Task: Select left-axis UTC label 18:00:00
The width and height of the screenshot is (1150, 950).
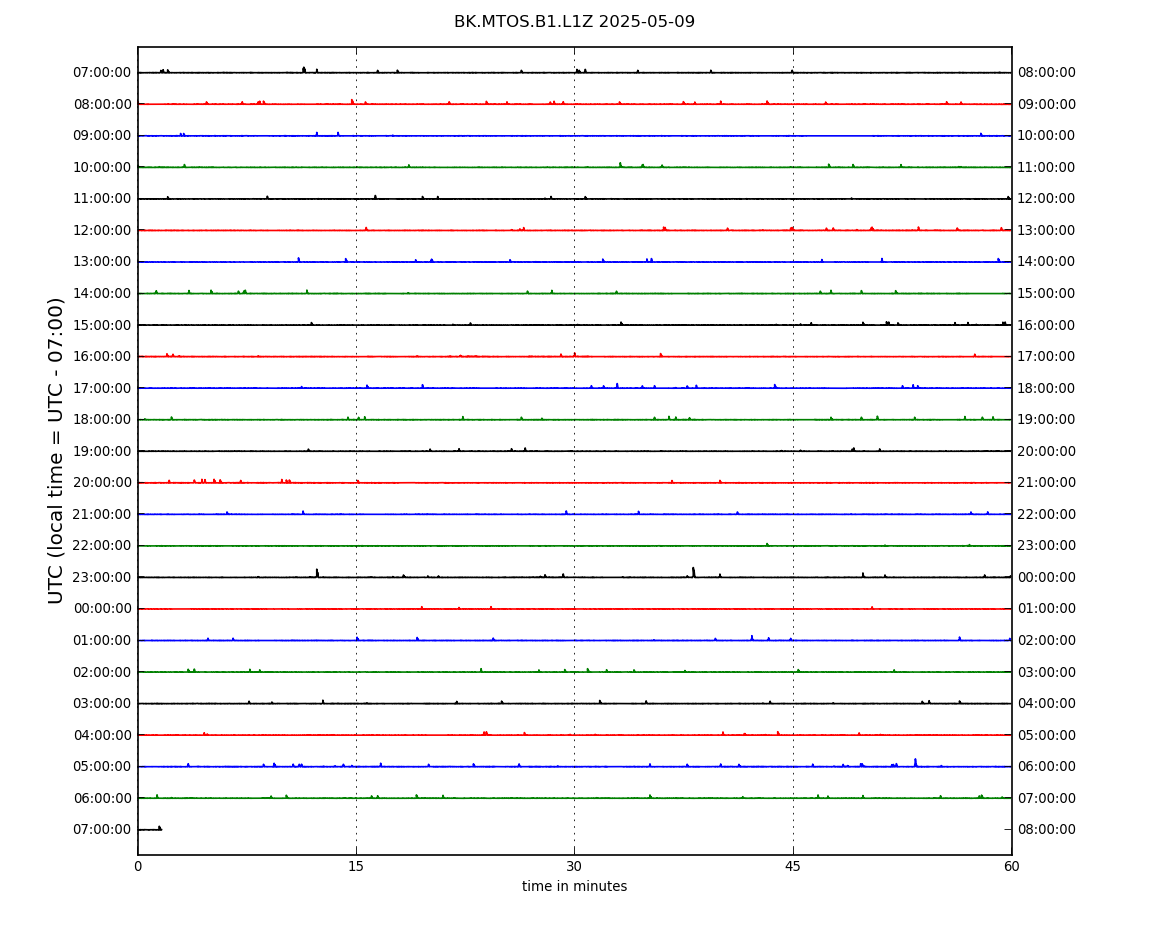Action: [102, 420]
